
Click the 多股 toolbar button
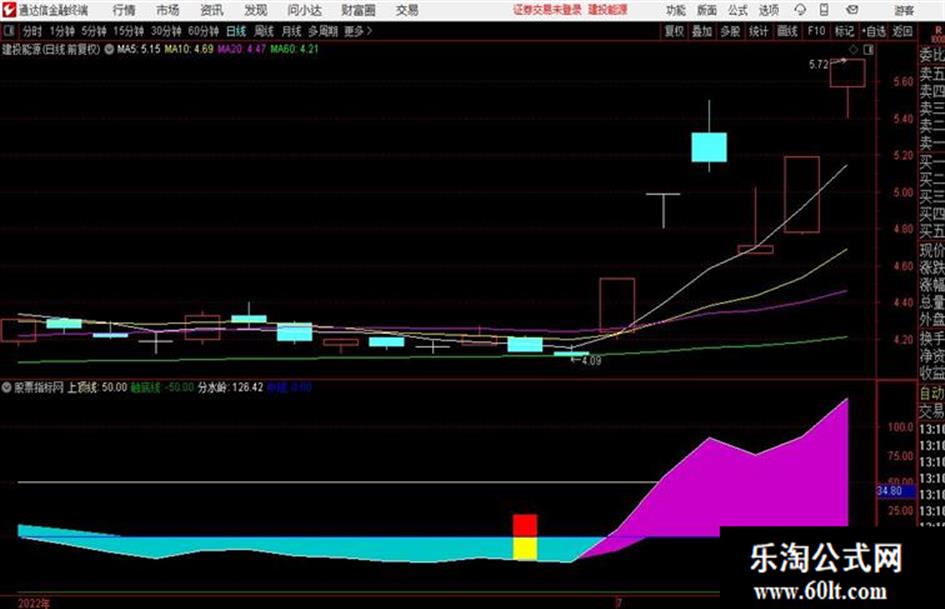[x=730, y=31]
